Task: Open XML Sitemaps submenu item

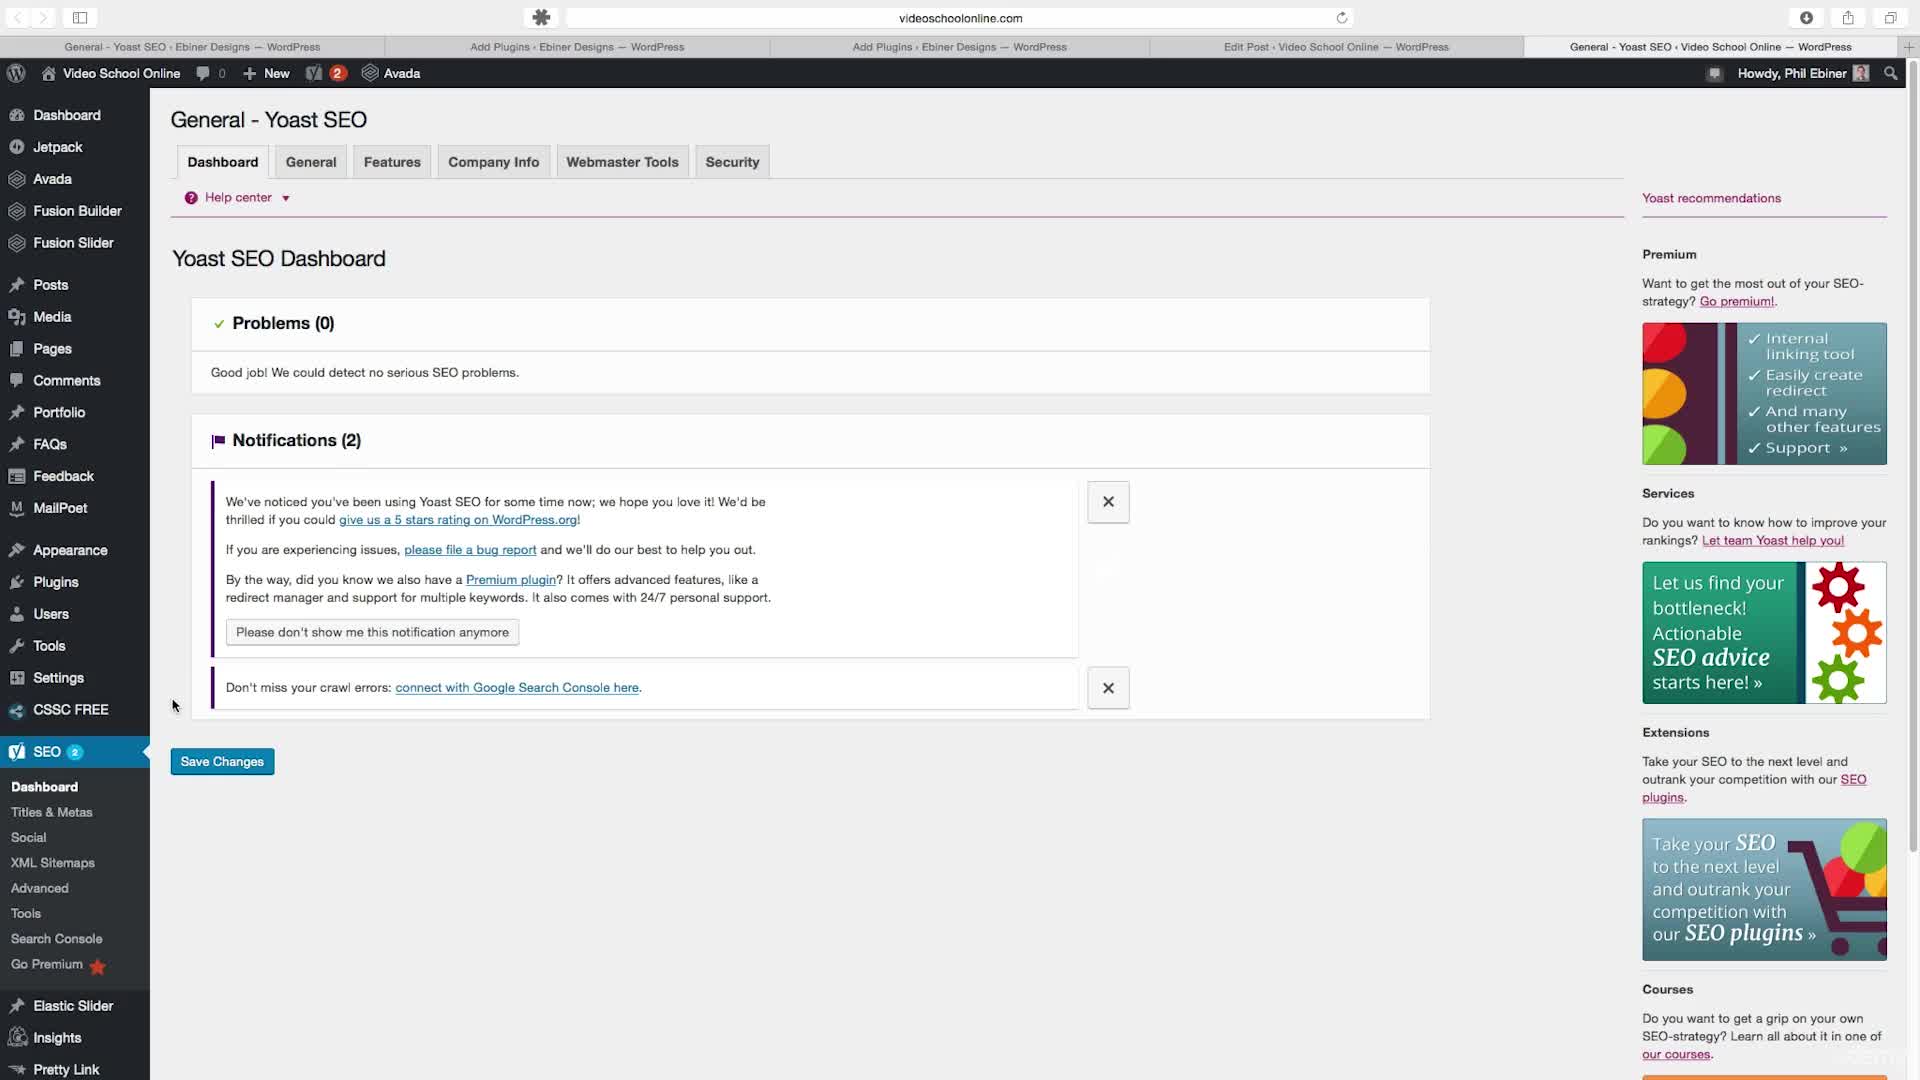Action: click(53, 863)
